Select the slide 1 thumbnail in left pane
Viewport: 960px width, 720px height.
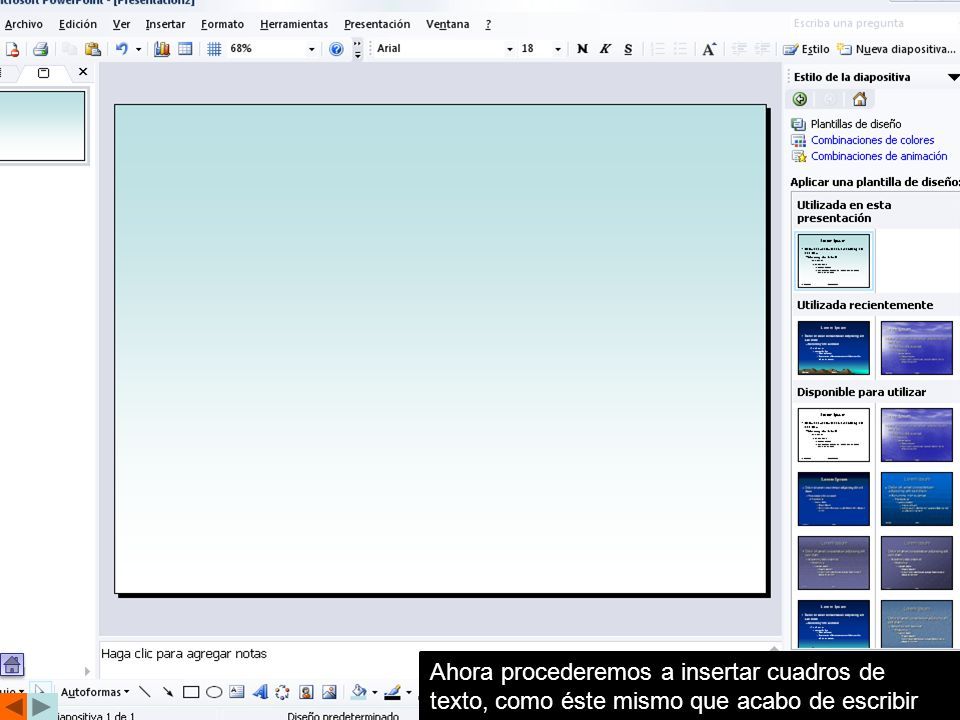(42, 126)
